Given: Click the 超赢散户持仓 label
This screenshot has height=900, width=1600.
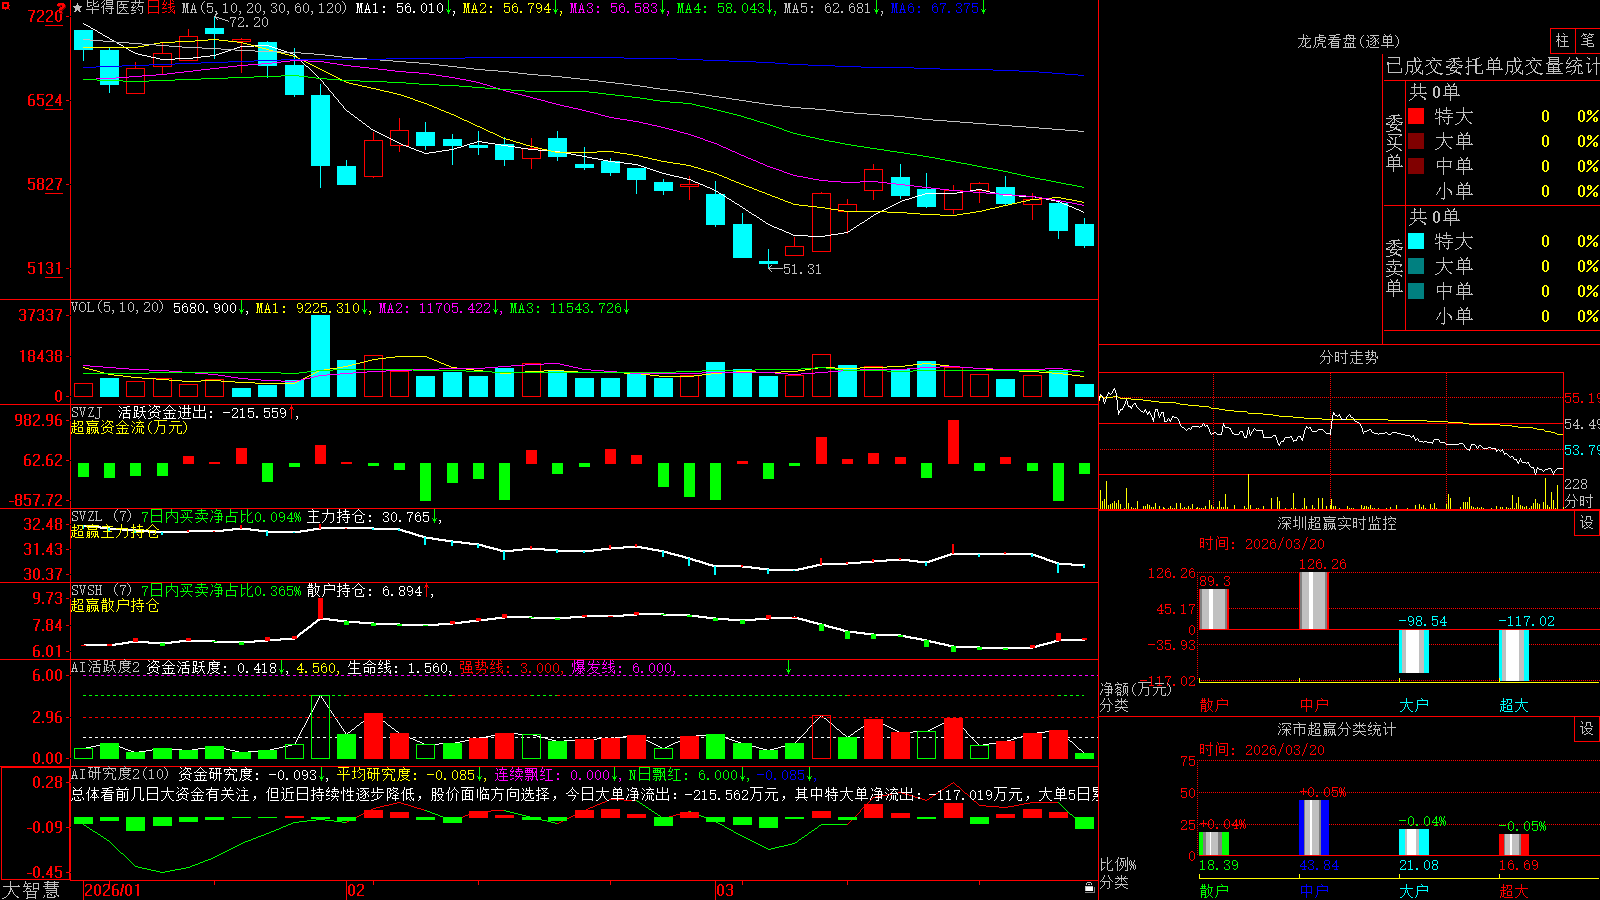Looking at the screenshot, I should 115,606.
